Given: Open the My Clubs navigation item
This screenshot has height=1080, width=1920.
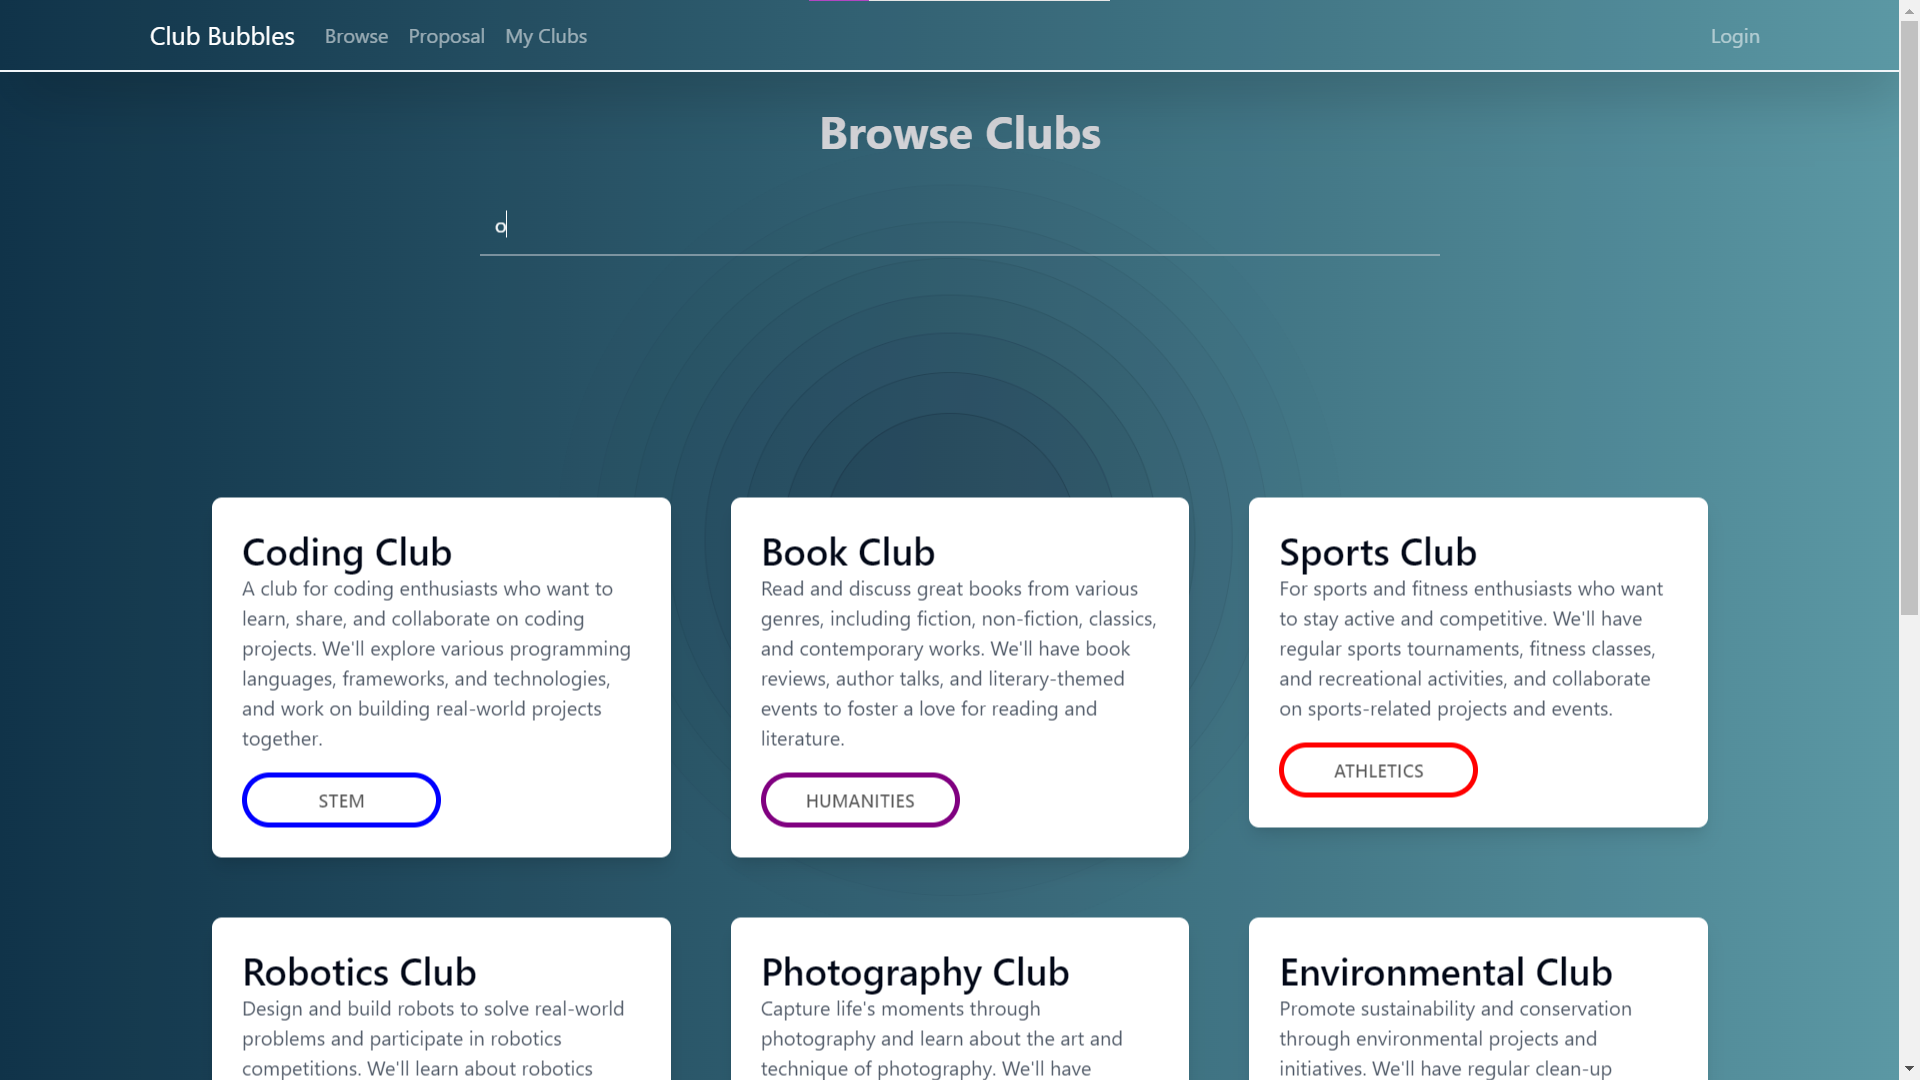Looking at the screenshot, I should [x=545, y=36].
